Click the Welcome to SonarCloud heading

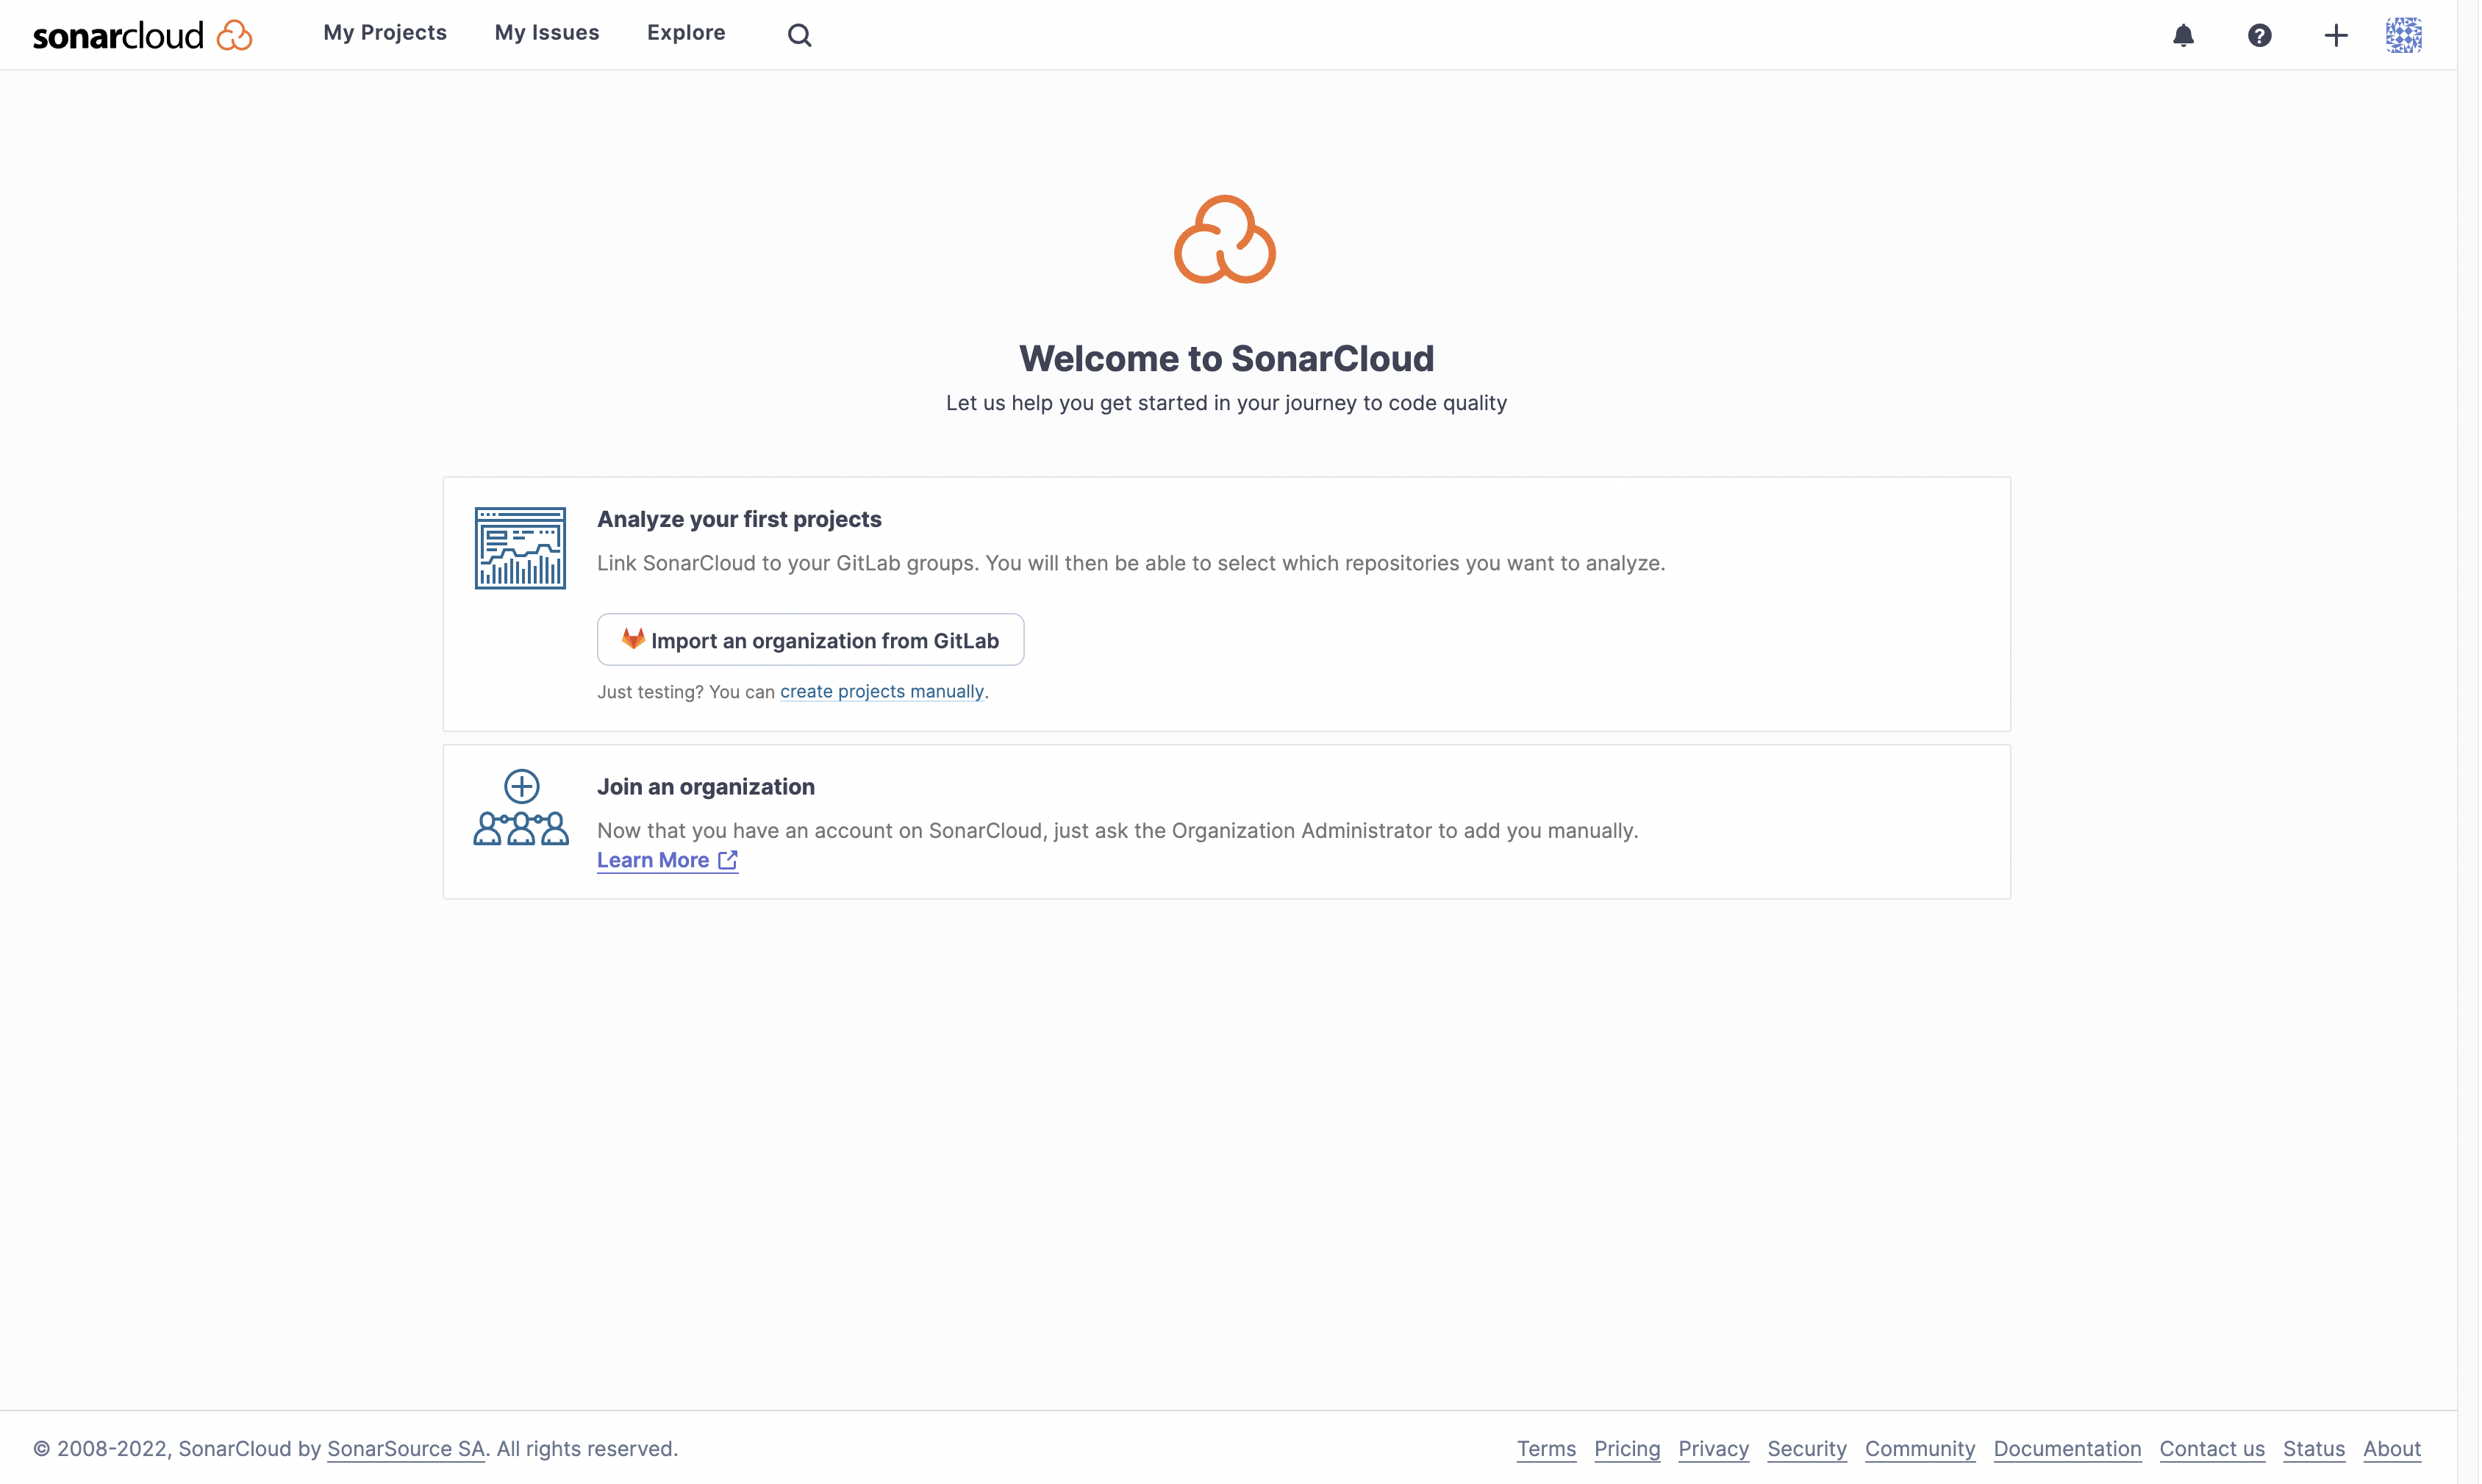(1226, 358)
